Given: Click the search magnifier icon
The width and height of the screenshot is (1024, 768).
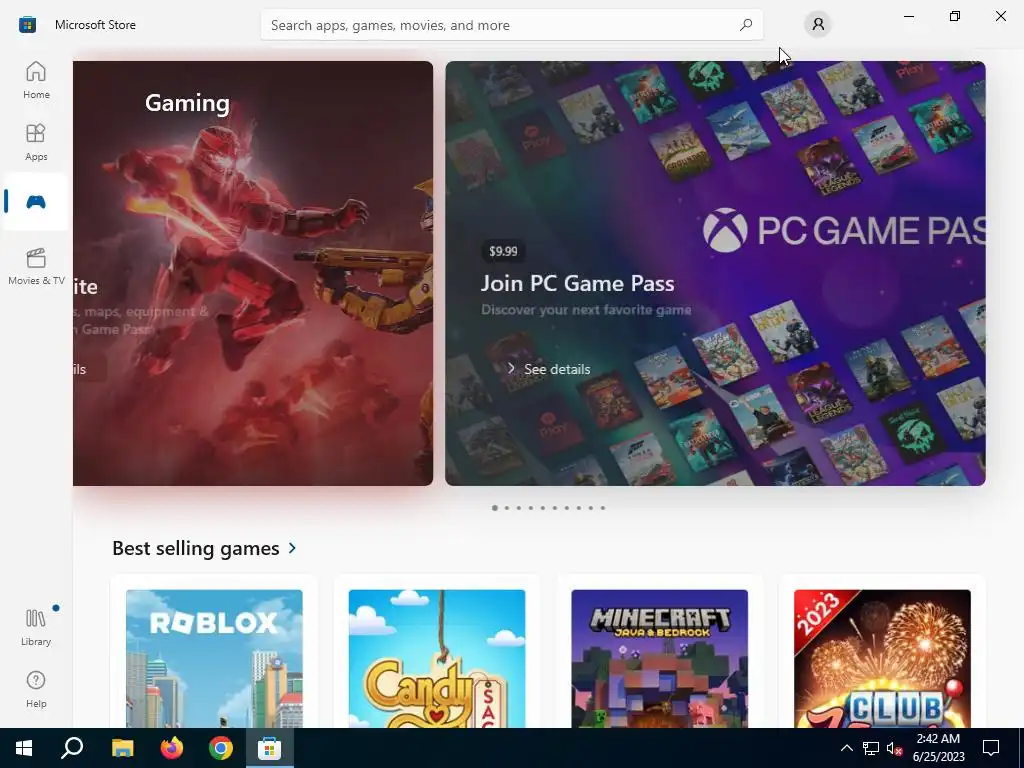Looking at the screenshot, I should click(745, 25).
